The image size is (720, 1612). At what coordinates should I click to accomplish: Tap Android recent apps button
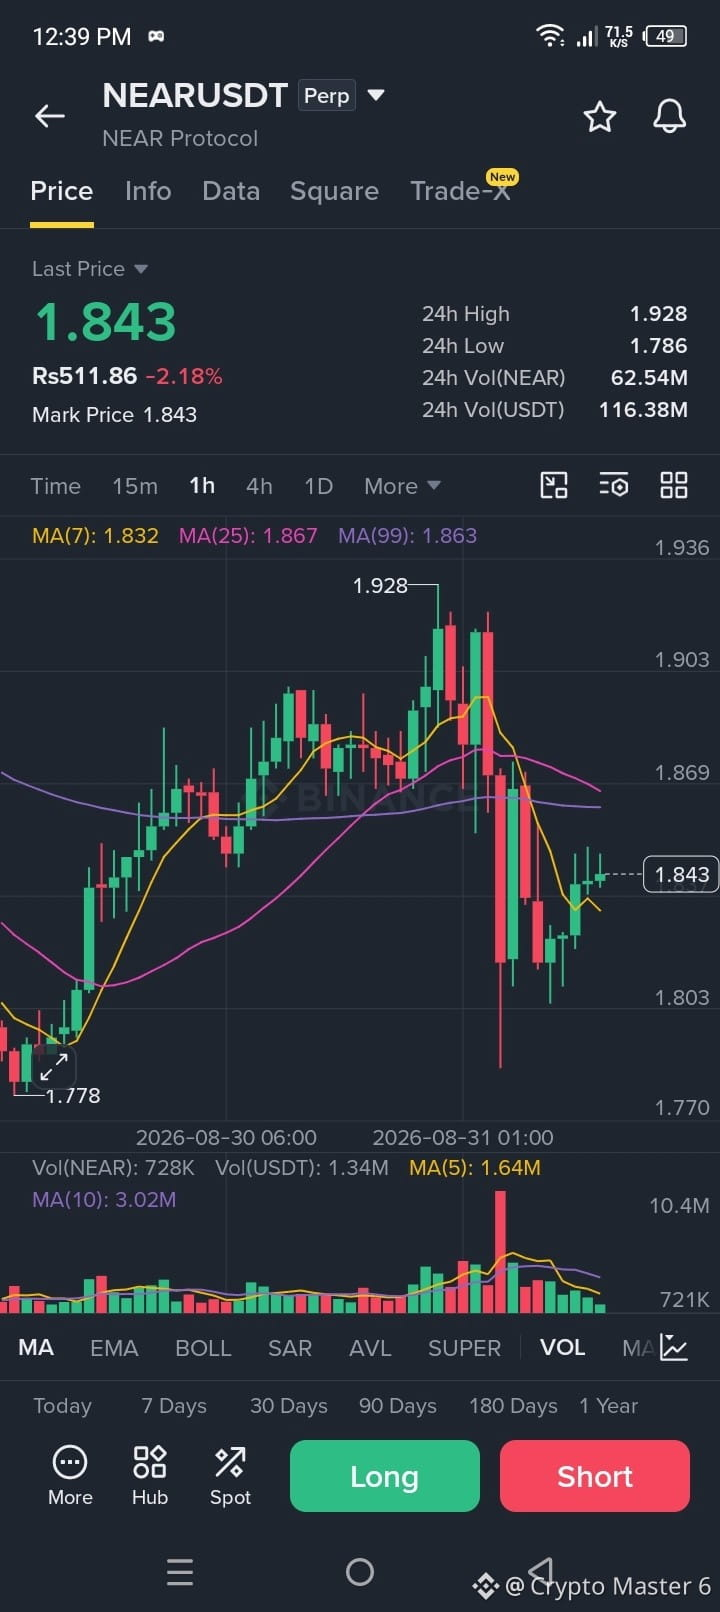point(180,1572)
